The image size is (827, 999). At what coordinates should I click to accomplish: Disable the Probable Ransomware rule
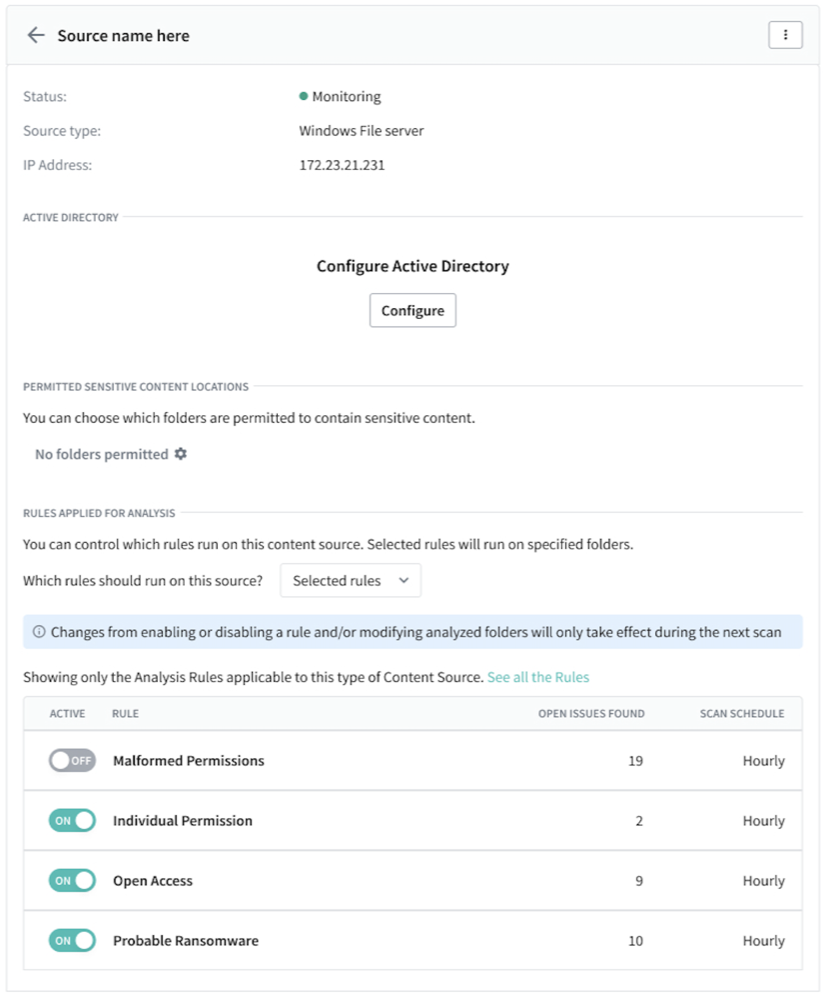point(71,940)
